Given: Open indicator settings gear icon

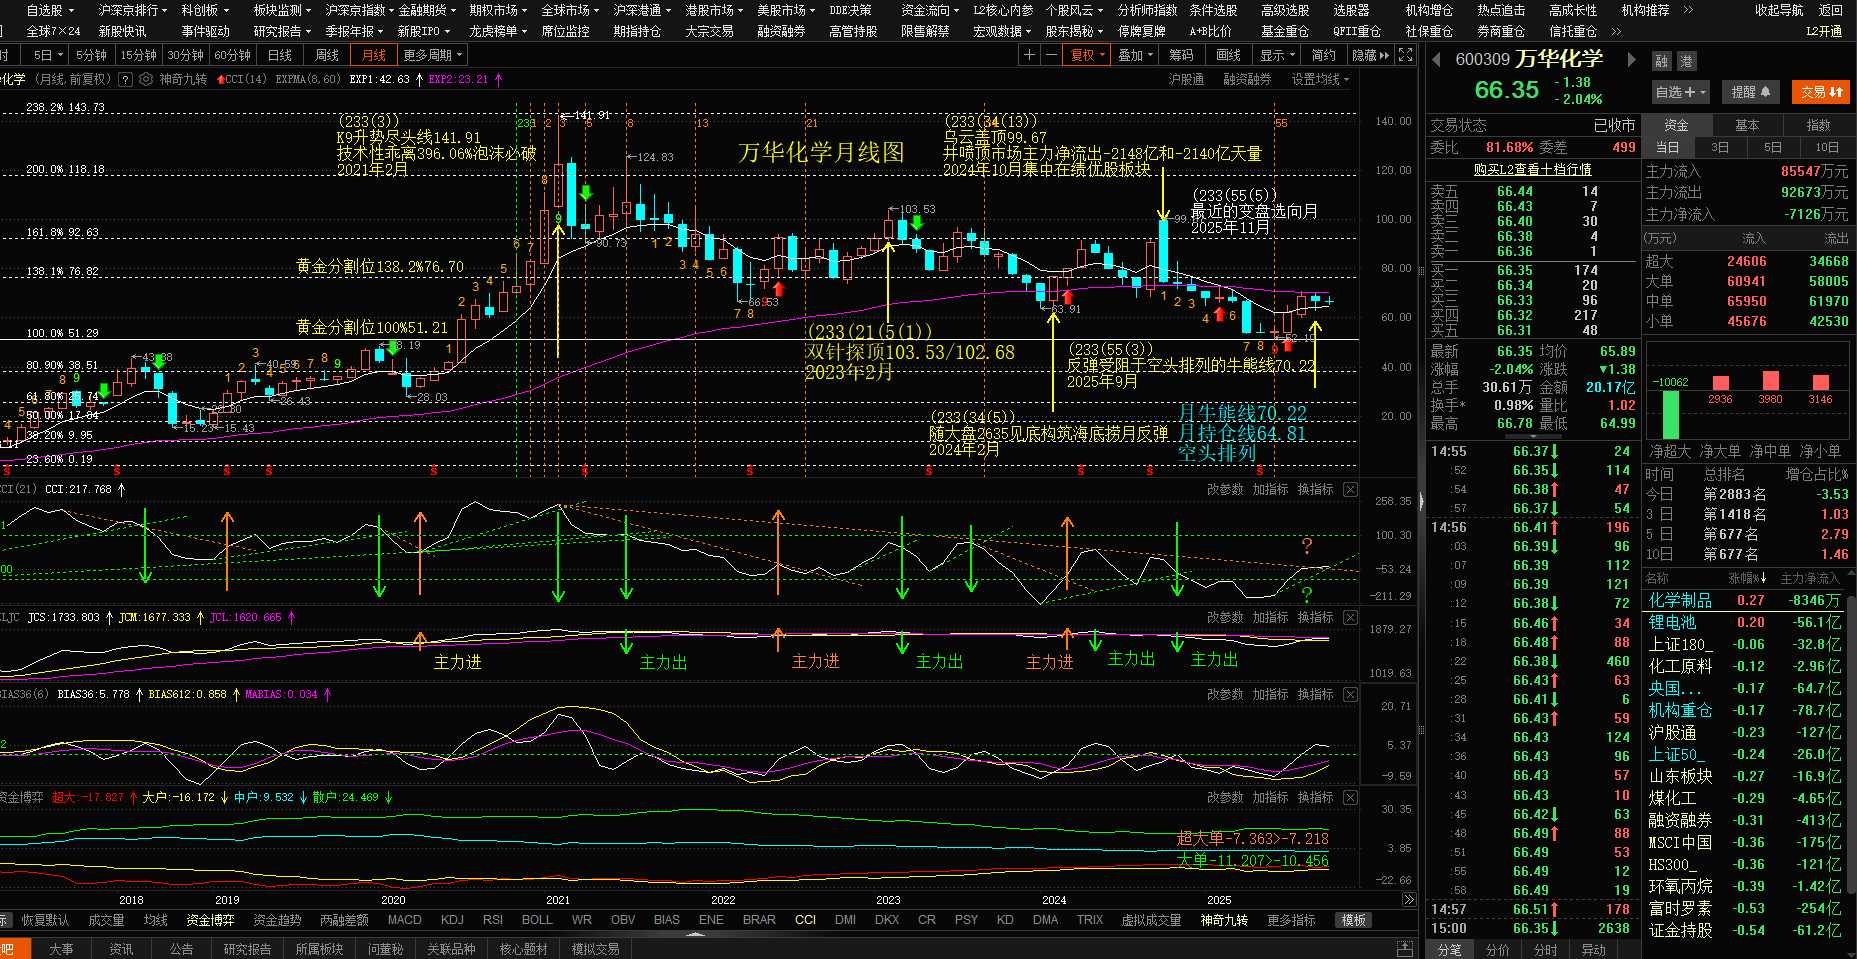Looking at the screenshot, I should click(147, 79).
